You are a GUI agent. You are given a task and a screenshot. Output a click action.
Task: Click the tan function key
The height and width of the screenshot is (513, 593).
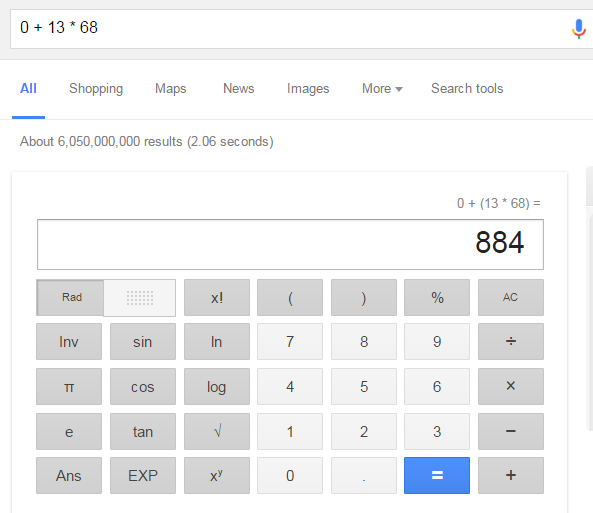(143, 432)
